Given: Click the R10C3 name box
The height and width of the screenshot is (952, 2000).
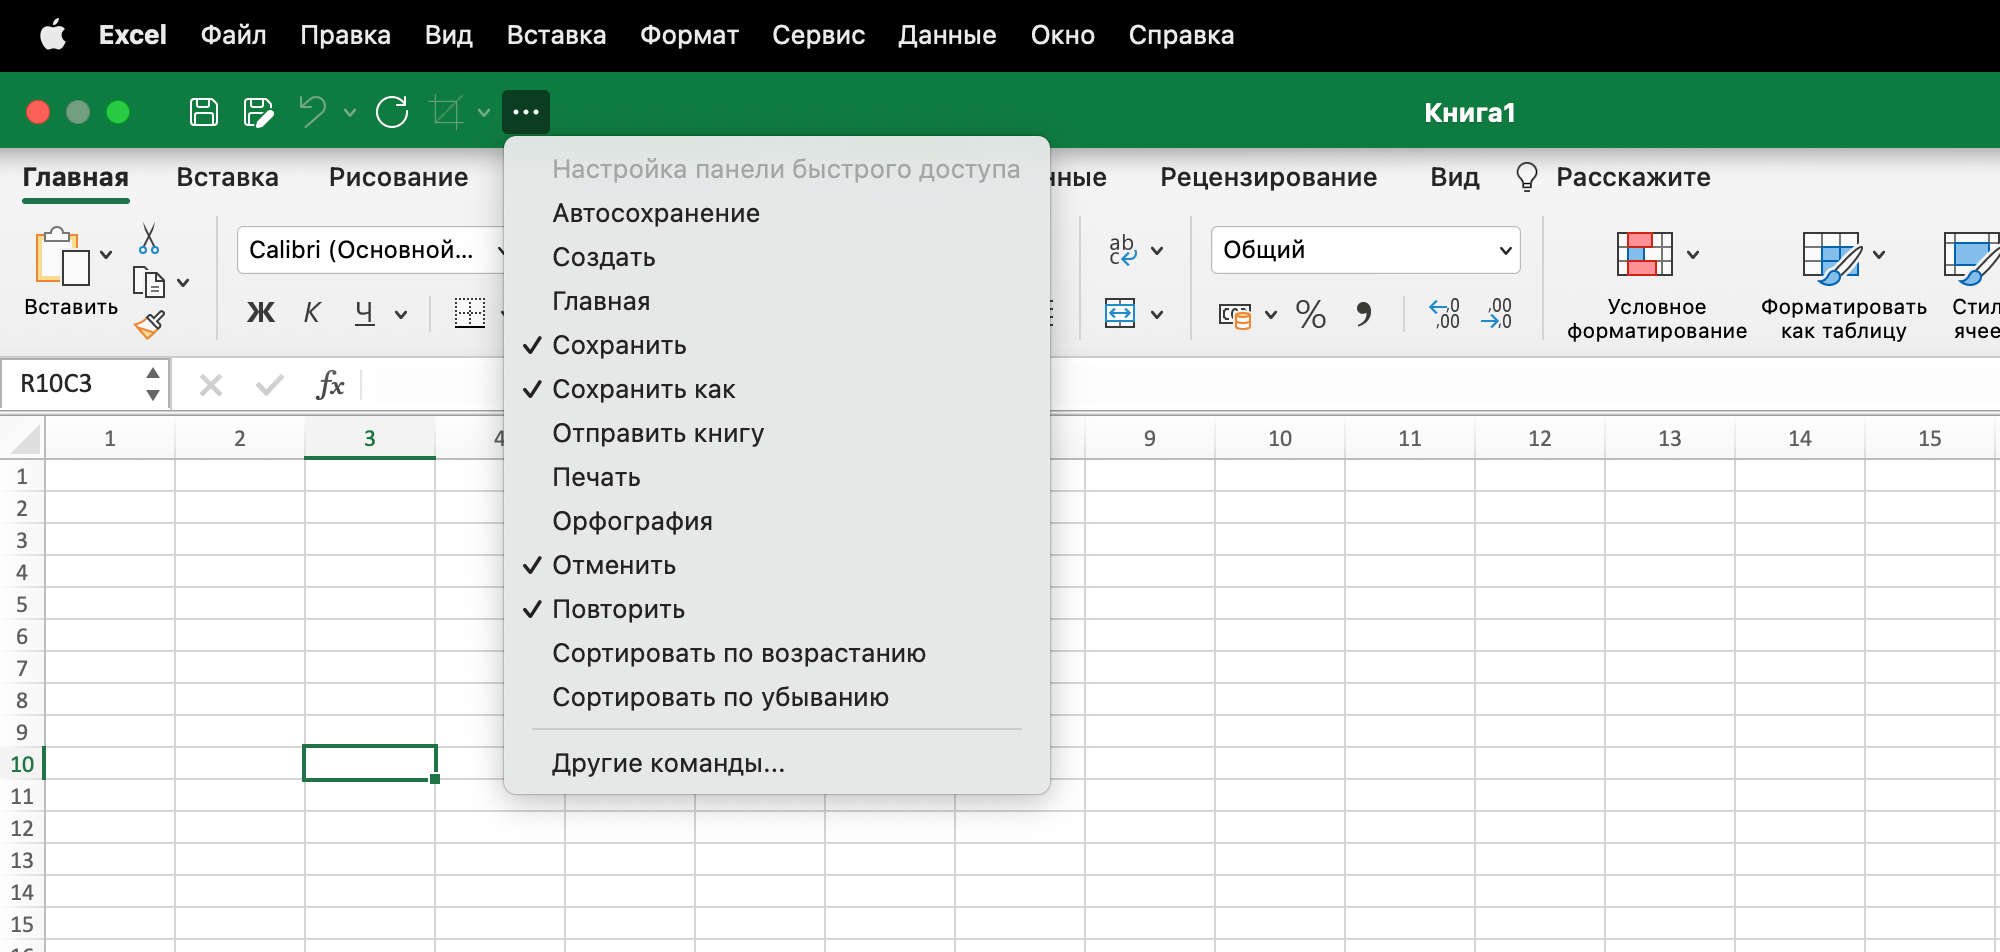Looking at the screenshot, I should click(x=70, y=384).
